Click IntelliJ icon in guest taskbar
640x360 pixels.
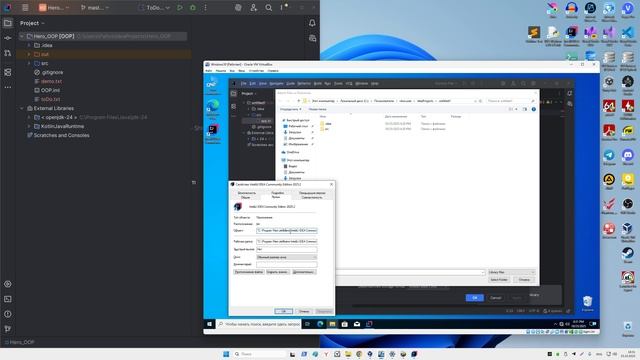(x=369, y=324)
